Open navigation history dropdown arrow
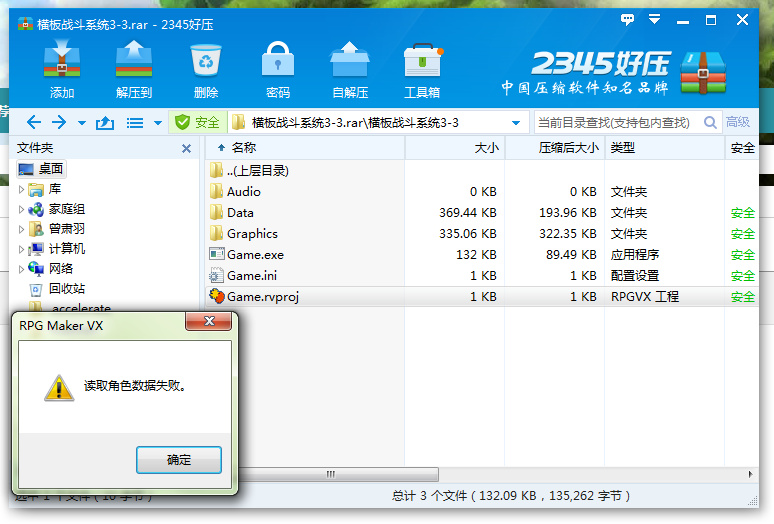Image resolution: width=774 pixels, height=524 pixels. click(x=82, y=122)
